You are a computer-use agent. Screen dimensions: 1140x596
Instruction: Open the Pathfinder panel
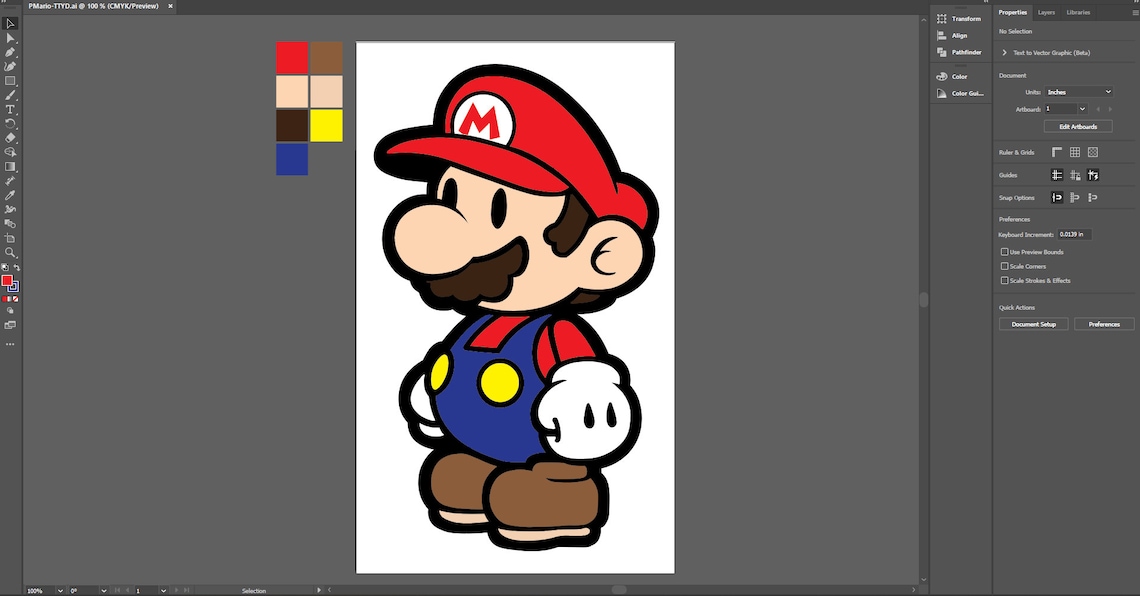pyautogui.click(x=957, y=52)
